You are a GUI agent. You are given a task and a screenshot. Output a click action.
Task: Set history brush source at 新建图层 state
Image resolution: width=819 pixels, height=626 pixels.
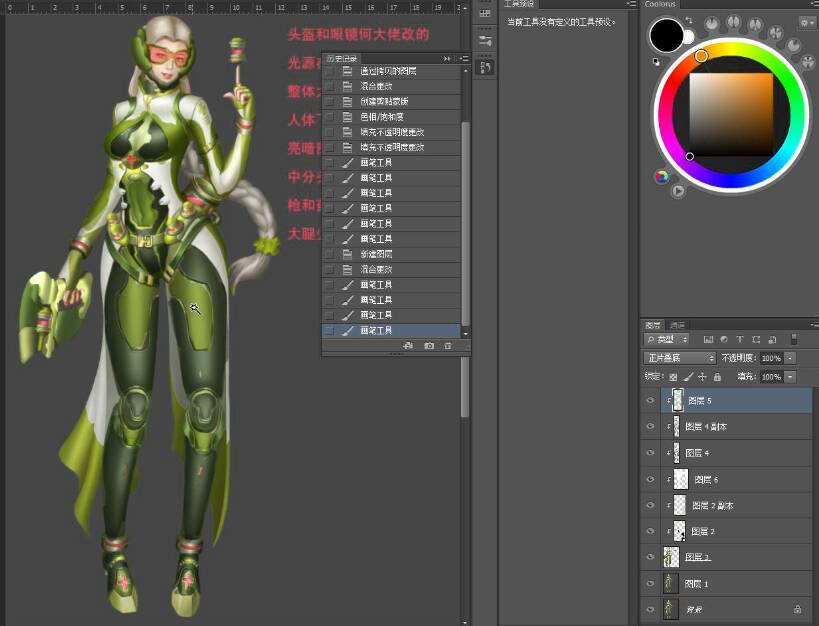pos(330,254)
